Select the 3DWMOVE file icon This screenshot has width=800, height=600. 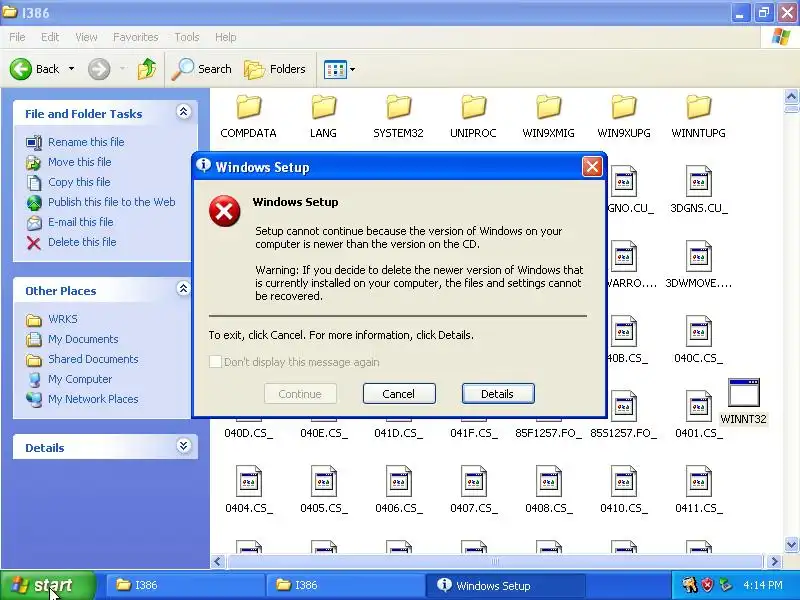(x=698, y=256)
